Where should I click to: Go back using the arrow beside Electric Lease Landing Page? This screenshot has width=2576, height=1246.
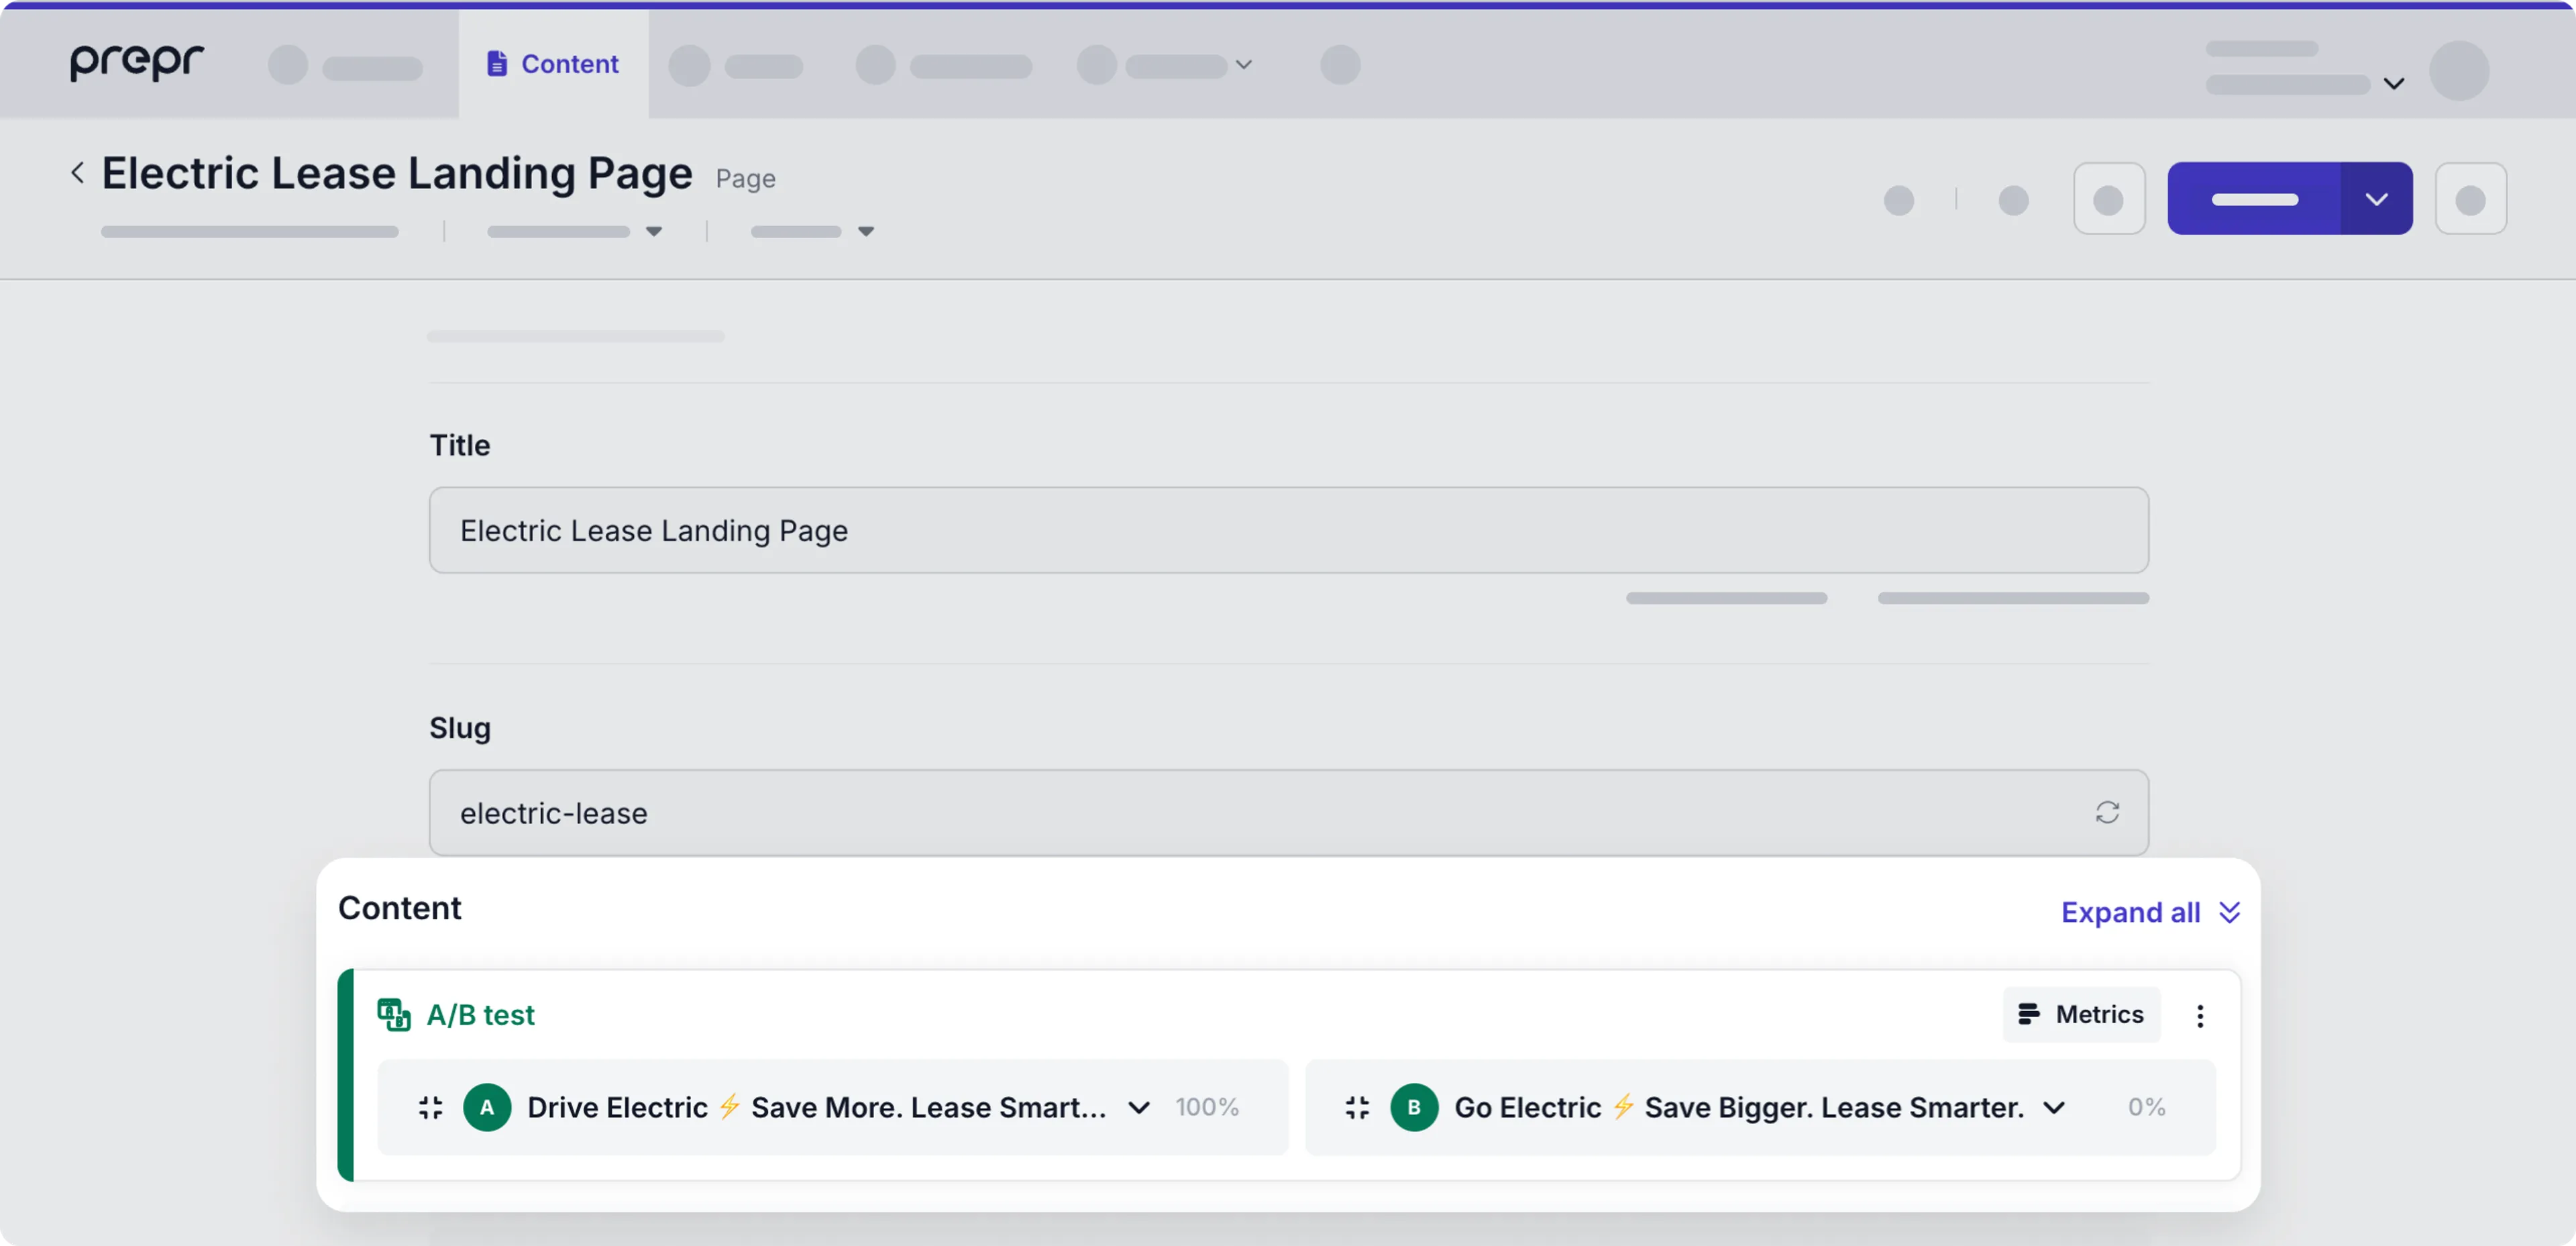tap(77, 172)
